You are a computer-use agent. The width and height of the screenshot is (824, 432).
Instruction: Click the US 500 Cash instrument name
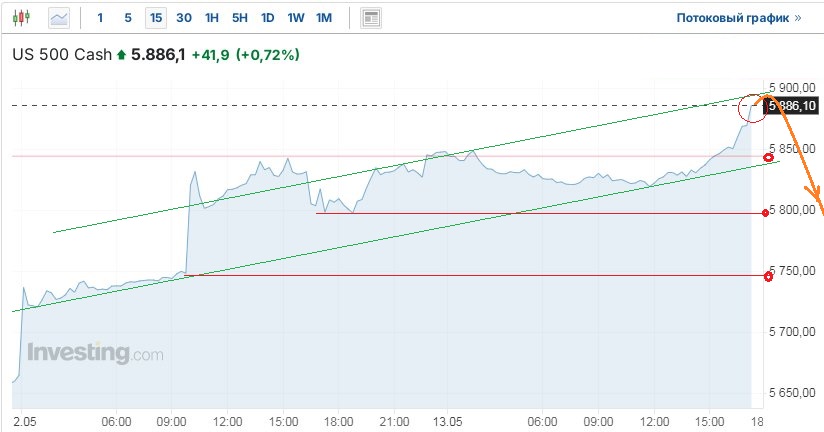[x=61, y=55]
